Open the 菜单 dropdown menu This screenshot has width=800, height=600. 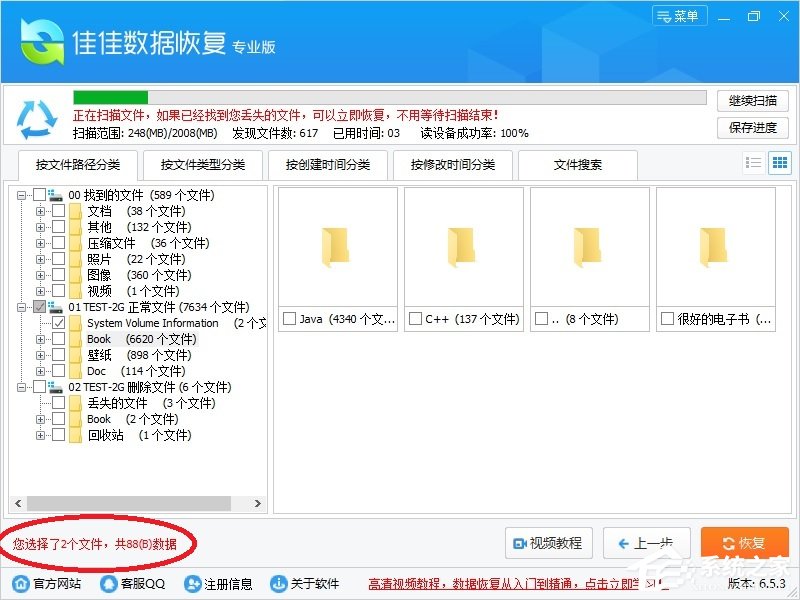click(x=679, y=15)
